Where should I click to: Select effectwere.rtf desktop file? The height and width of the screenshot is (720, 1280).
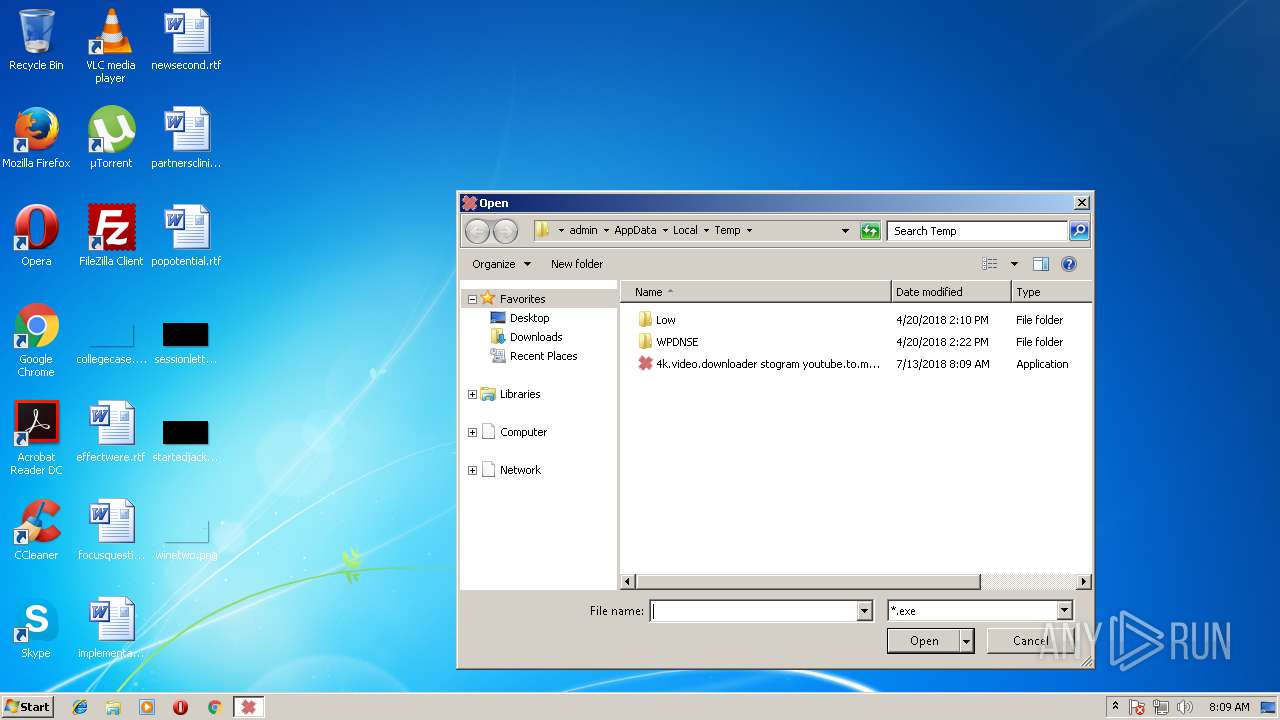(110, 432)
